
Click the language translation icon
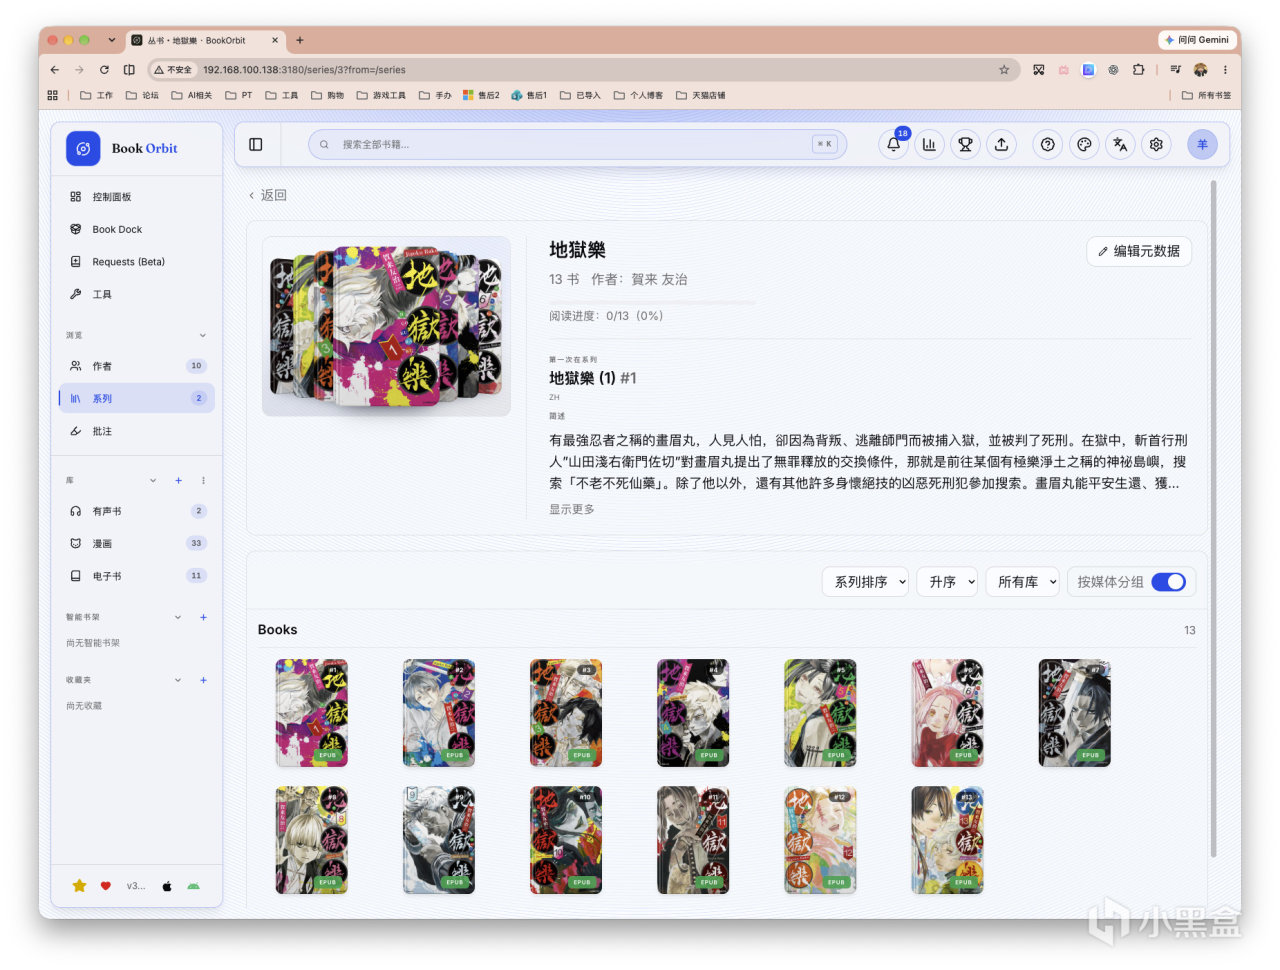(1120, 145)
